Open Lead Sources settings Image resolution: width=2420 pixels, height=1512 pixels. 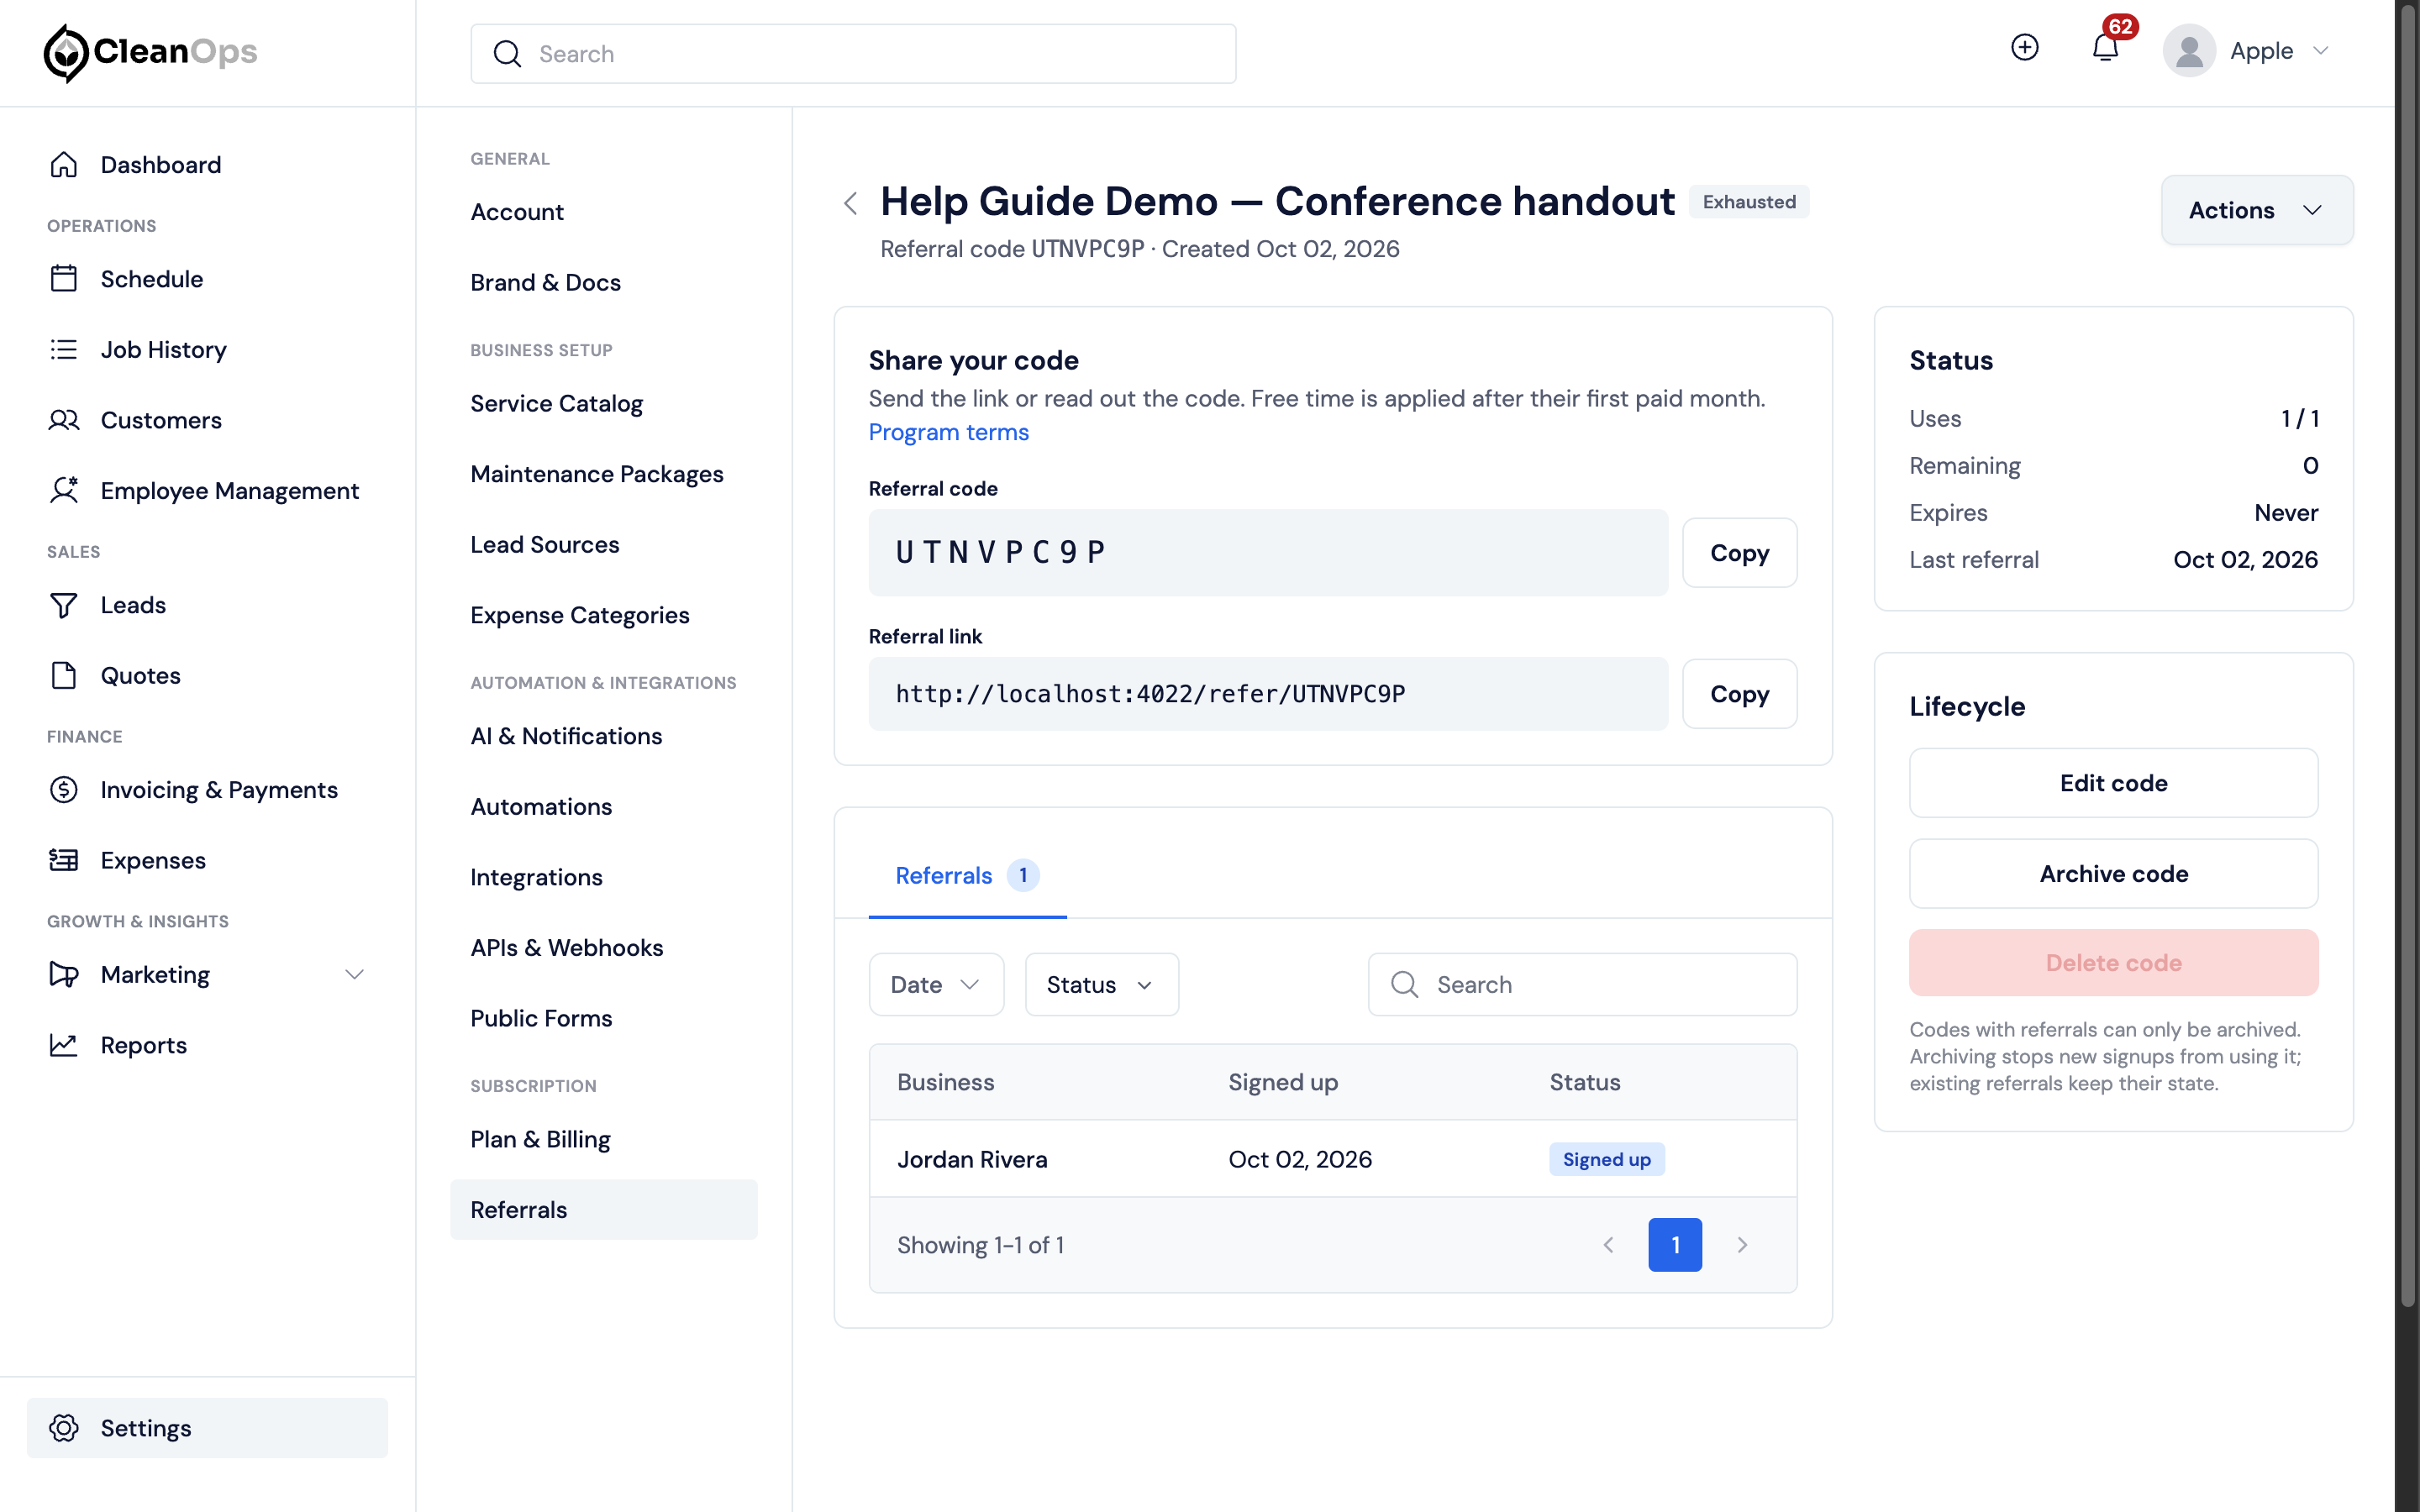pyautogui.click(x=545, y=544)
